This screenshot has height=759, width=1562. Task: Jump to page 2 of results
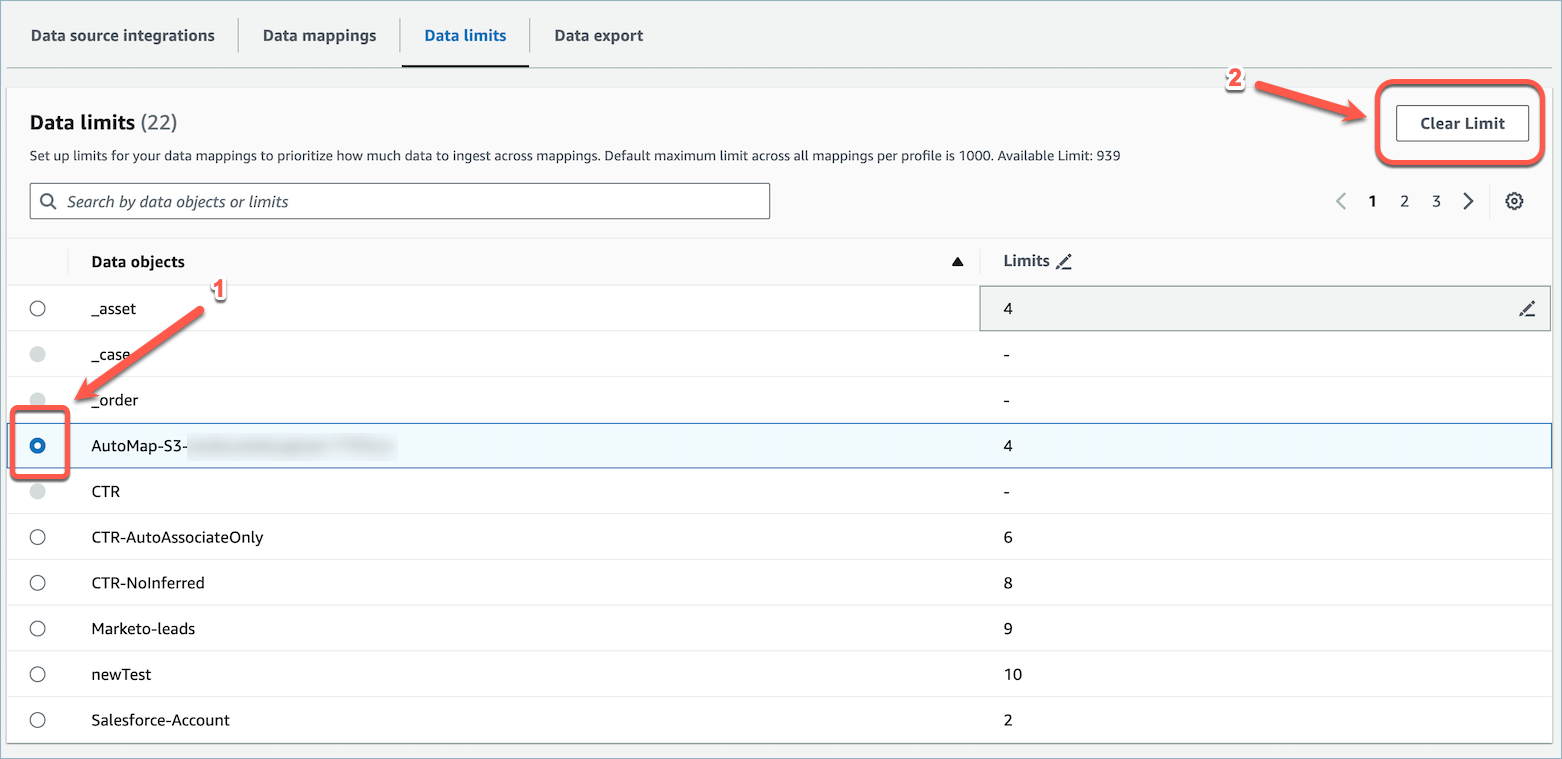1404,201
